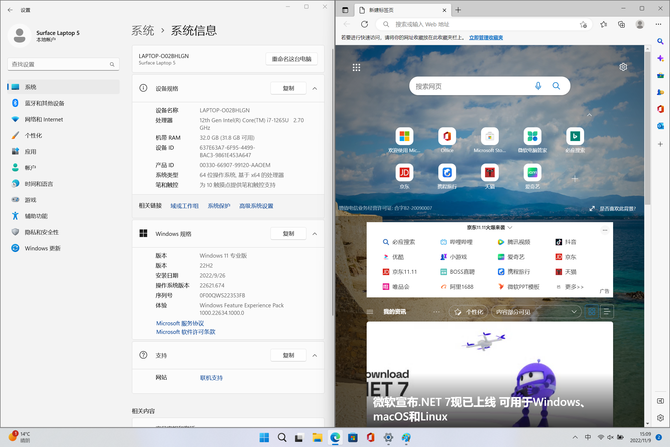670x447 pixels.
Task: Click the 立即管理收藏夹 link in Edge
Action: pos(486,38)
